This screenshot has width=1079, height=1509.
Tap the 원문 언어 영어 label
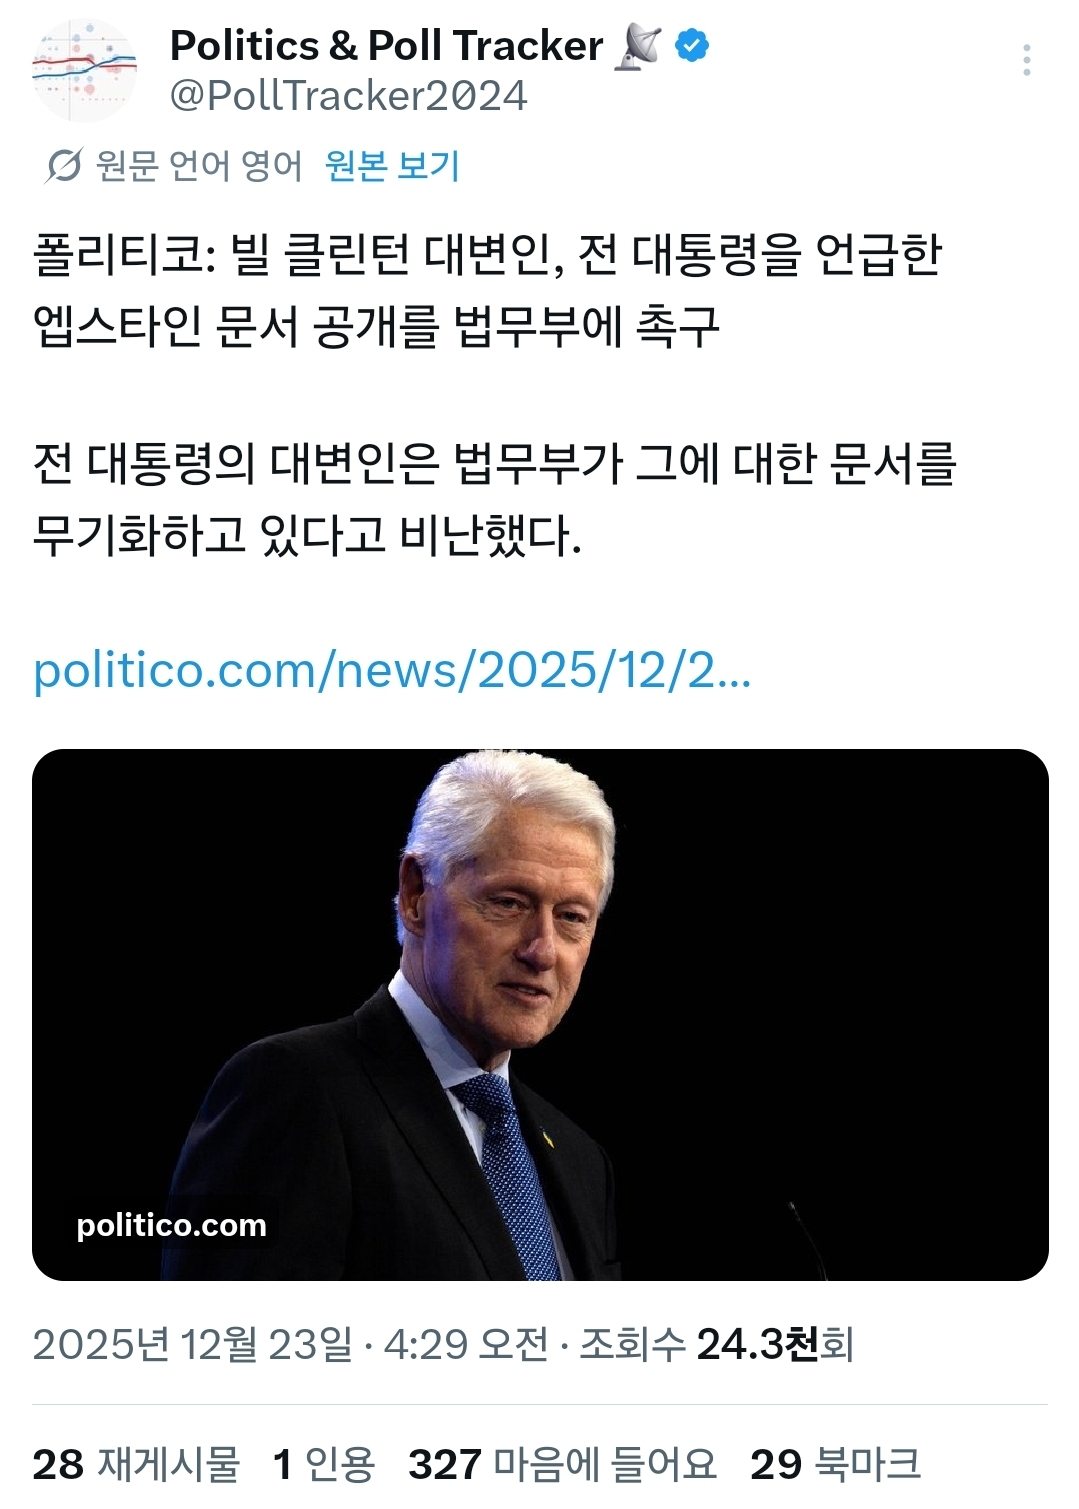[198, 165]
